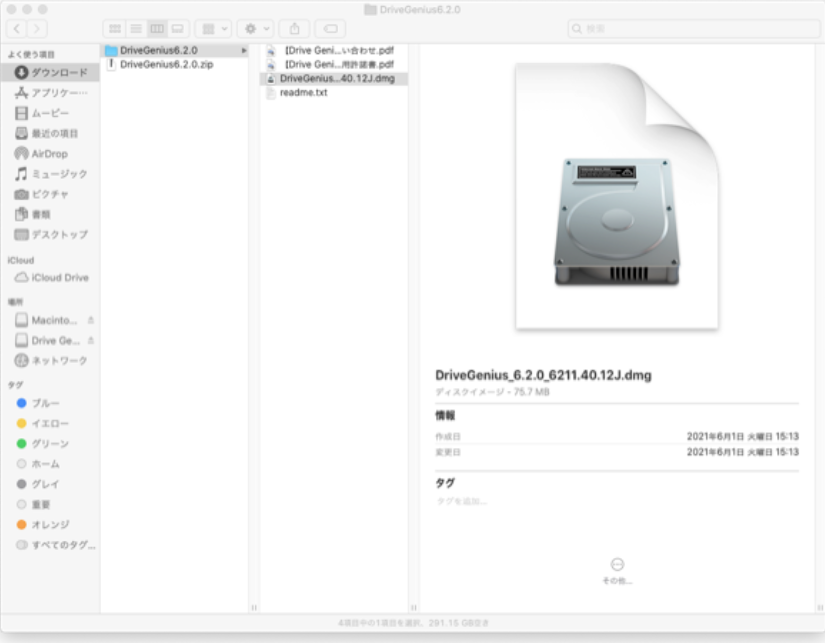This screenshot has width=825, height=643.
Task: Open the gear action menu dropdown
Action: [255, 29]
